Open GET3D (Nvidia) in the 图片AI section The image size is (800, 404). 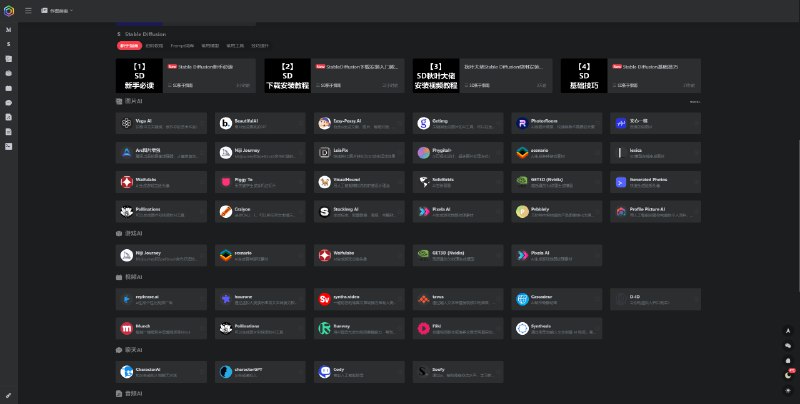click(557, 182)
